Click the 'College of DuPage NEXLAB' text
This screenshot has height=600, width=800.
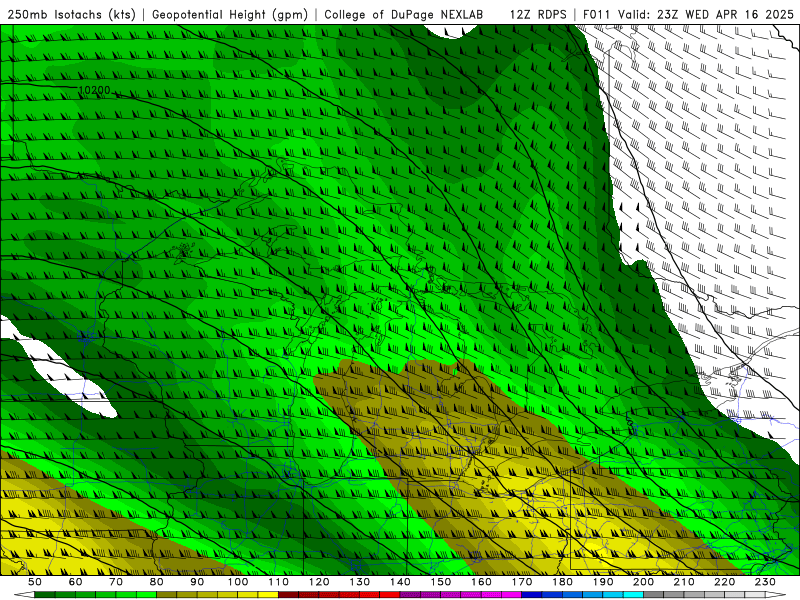coord(404,14)
